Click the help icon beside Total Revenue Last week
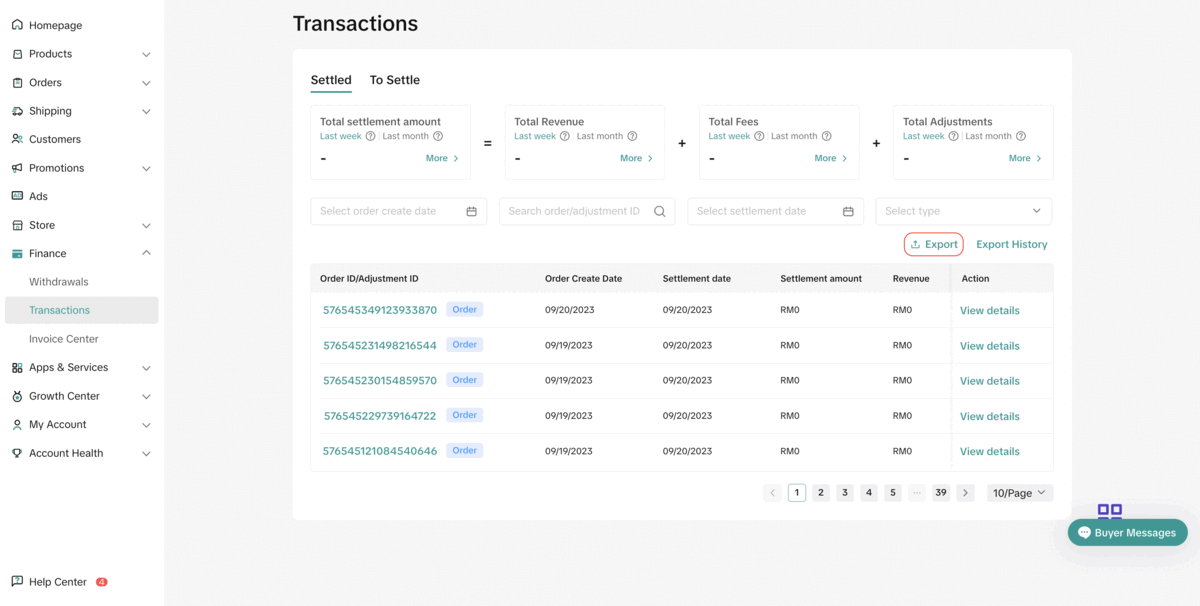The image size is (1200, 606). pos(565,136)
